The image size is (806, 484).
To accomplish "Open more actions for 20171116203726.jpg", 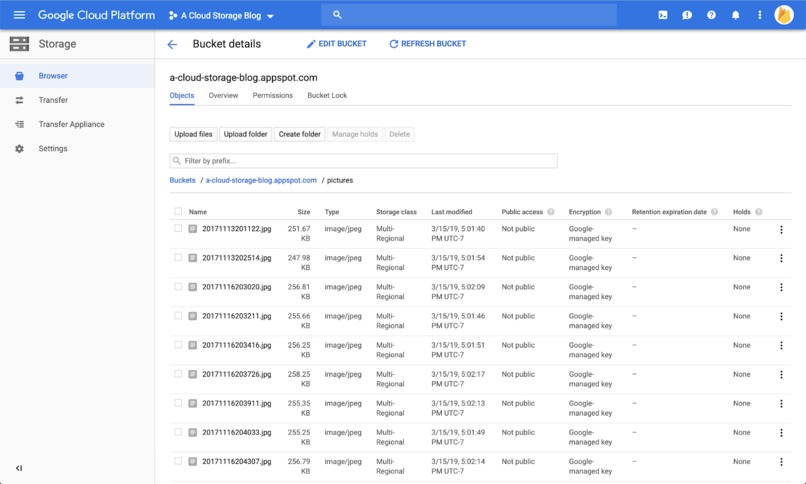I will [781, 375].
